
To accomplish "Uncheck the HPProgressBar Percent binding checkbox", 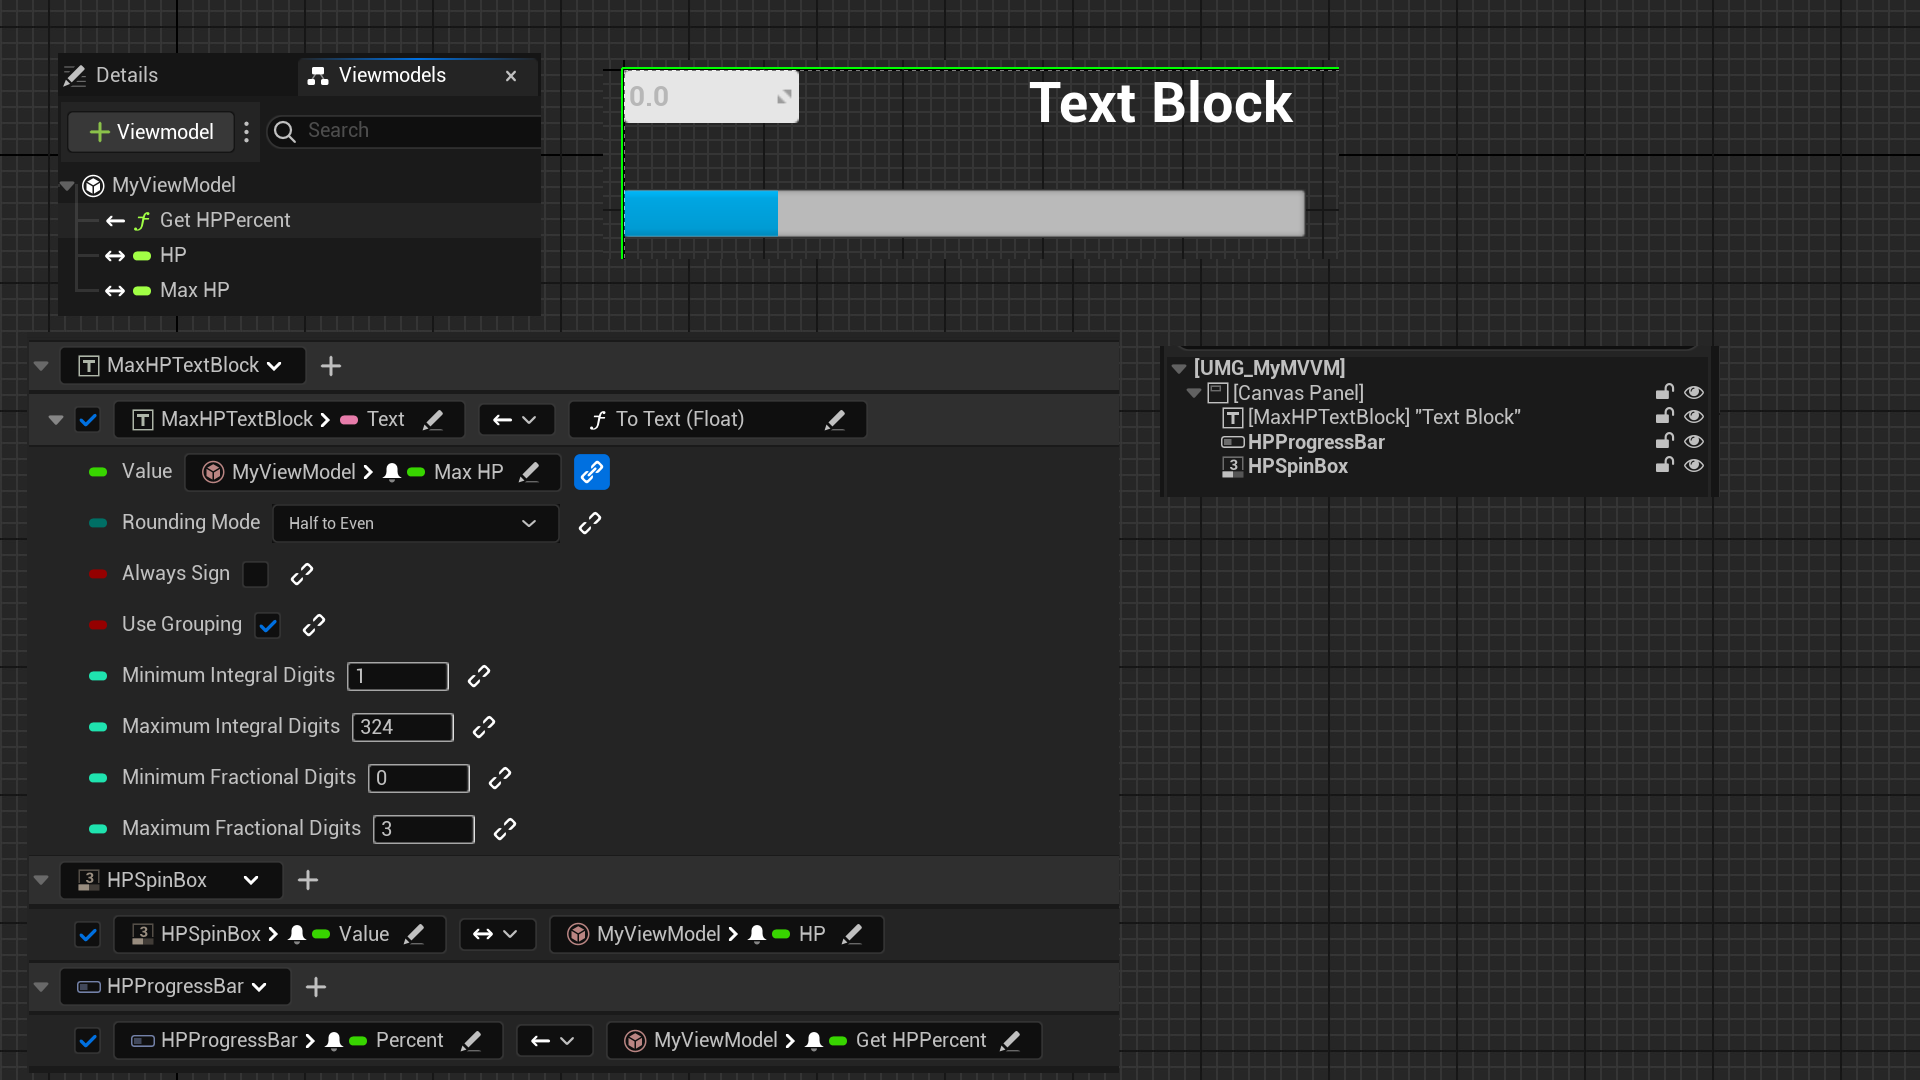I will [x=88, y=1041].
